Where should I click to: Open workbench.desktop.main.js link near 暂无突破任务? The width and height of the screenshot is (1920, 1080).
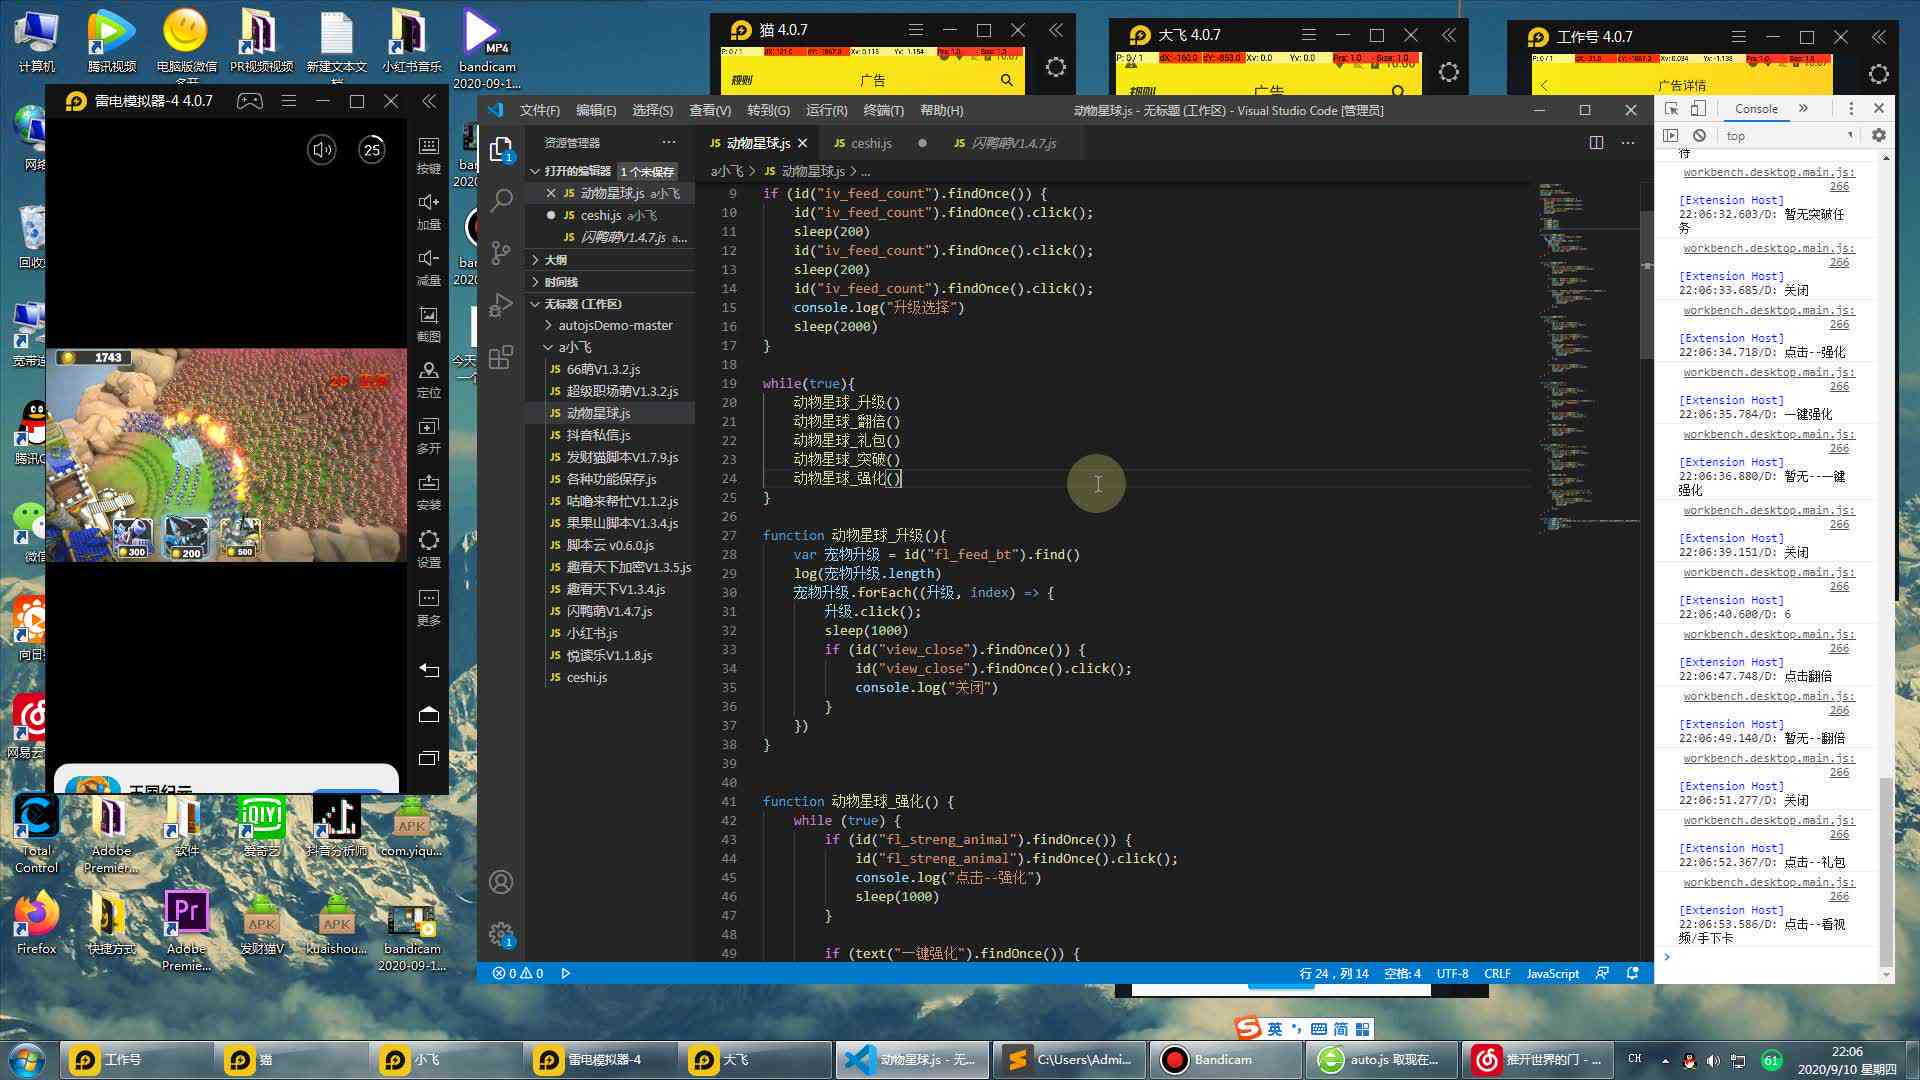point(1768,179)
